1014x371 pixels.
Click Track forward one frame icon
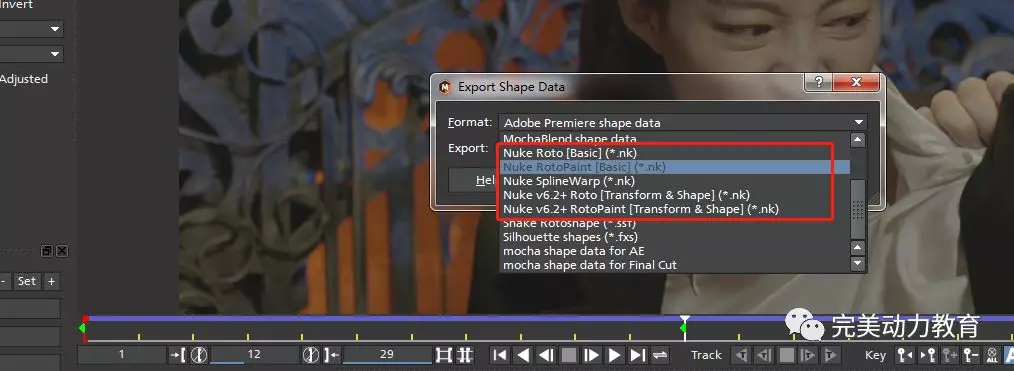(x=808, y=355)
